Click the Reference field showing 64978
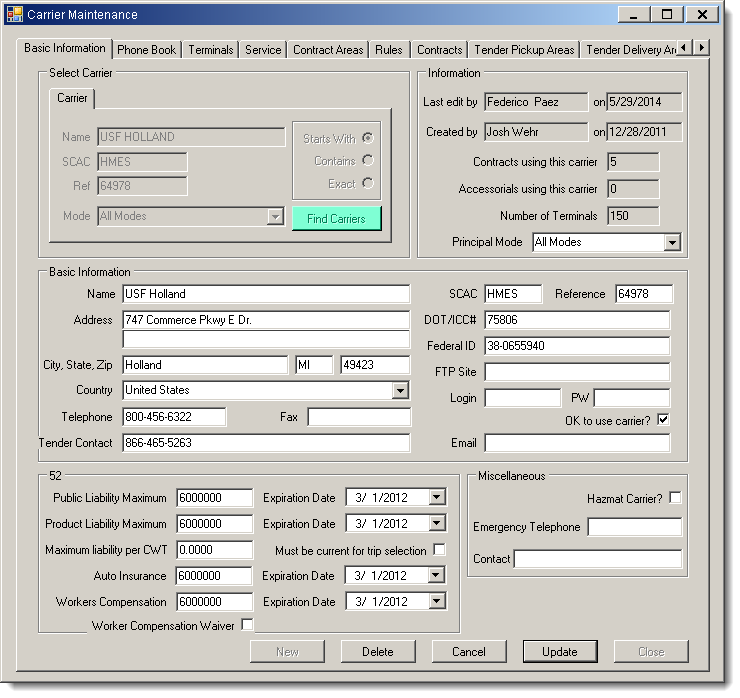 click(x=644, y=294)
